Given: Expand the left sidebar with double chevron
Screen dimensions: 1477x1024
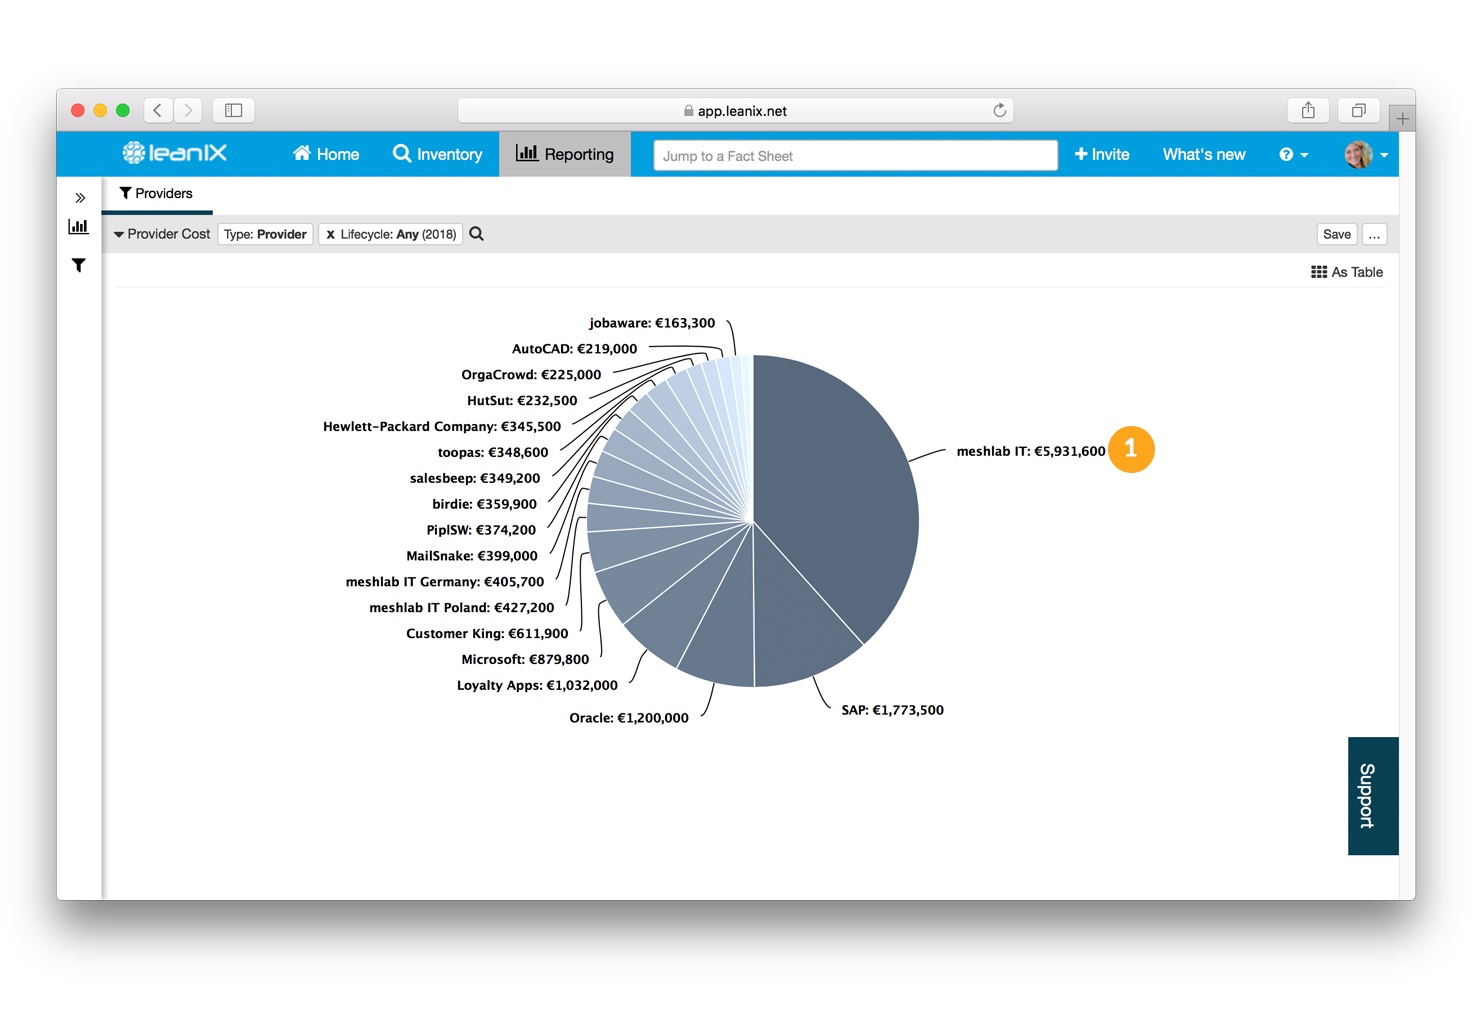Looking at the screenshot, I should (80, 198).
